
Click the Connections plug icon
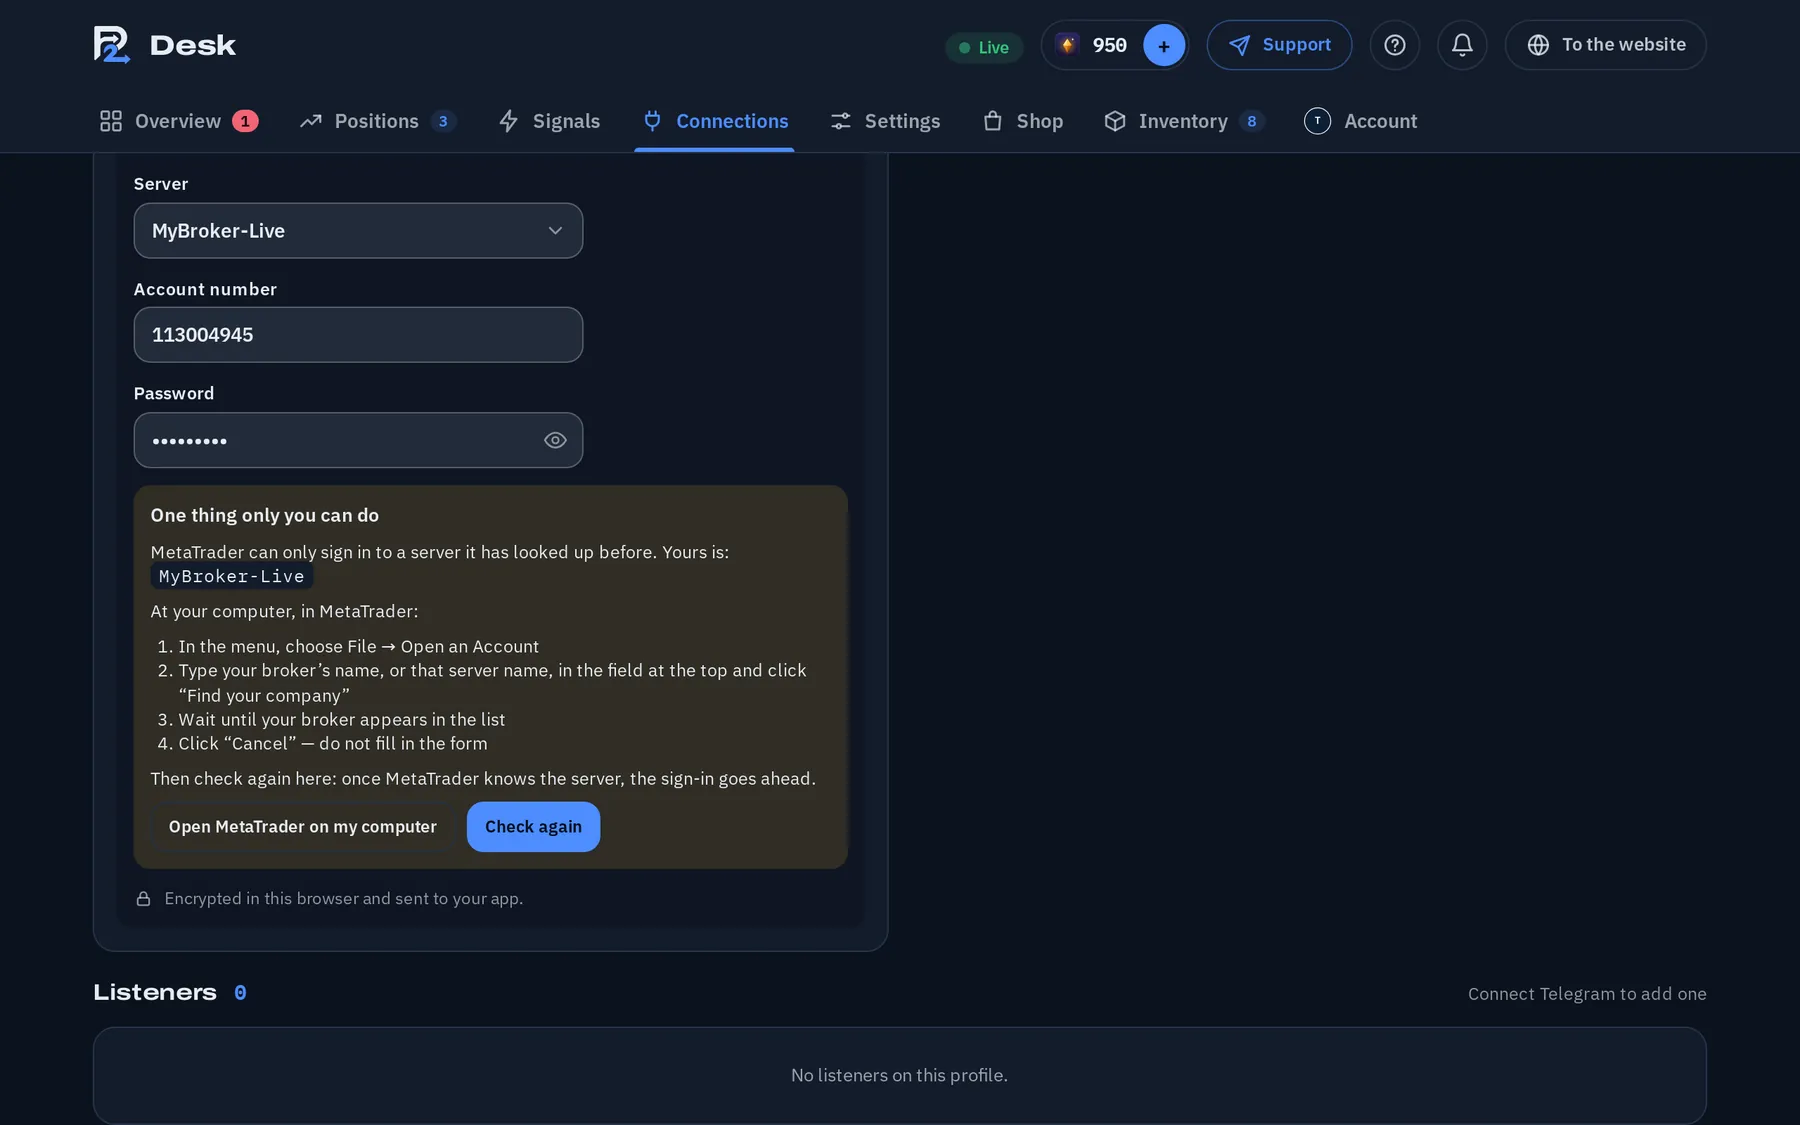point(652,121)
